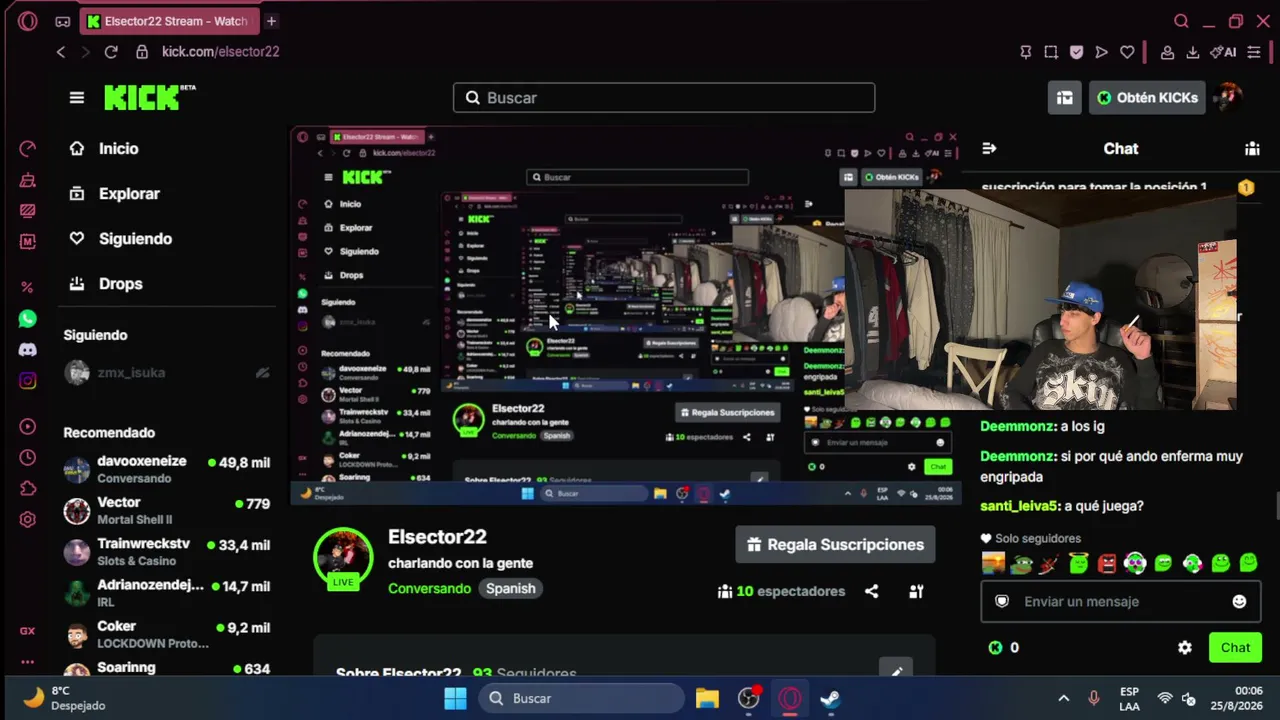Click the Obtén KICKs button
The image size is (1280, 720).
pyautogui.click(x=1147, y=98)
